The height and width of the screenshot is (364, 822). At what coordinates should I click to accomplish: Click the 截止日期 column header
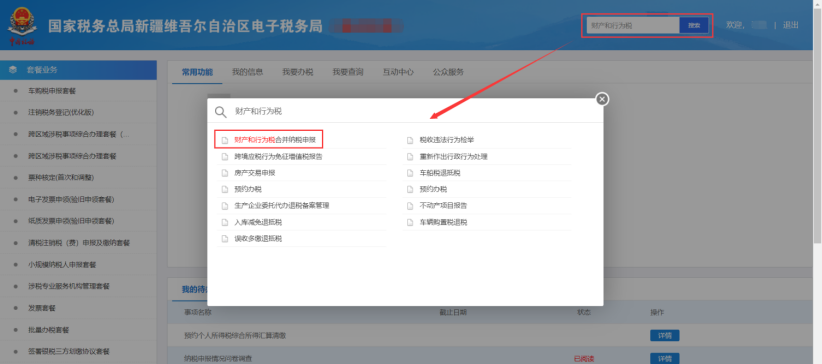(453, 312)
